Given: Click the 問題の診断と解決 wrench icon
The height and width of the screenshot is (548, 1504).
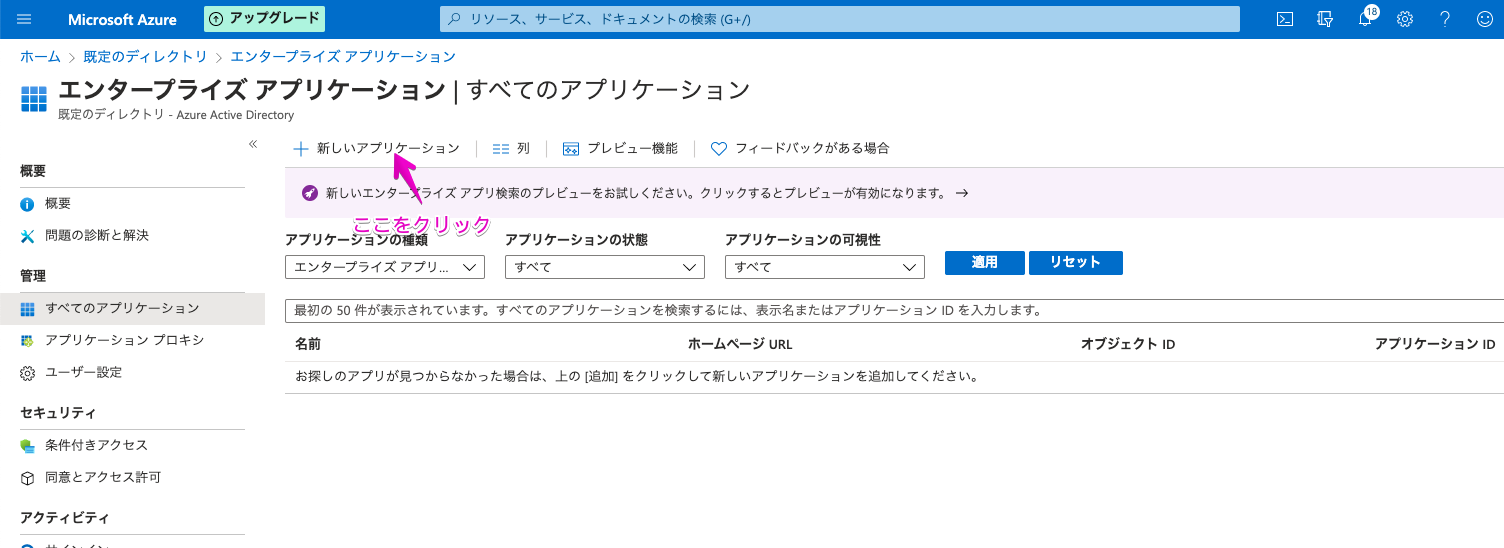Looking at the screenshot, I should point(28,236).
